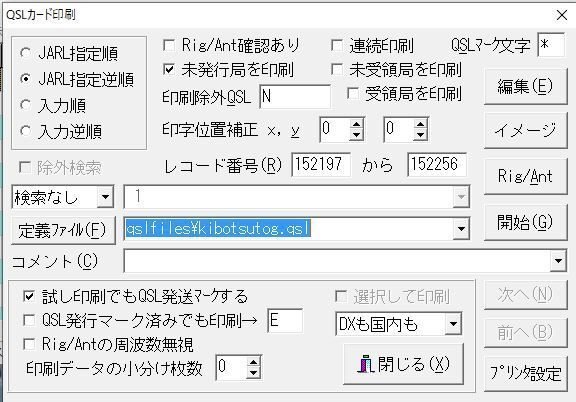Image resolution: width=576 pixels, height=402 pixels.
Task: Open the イメージ preview button
Action: pyautogui.click(x=525, y=130)
